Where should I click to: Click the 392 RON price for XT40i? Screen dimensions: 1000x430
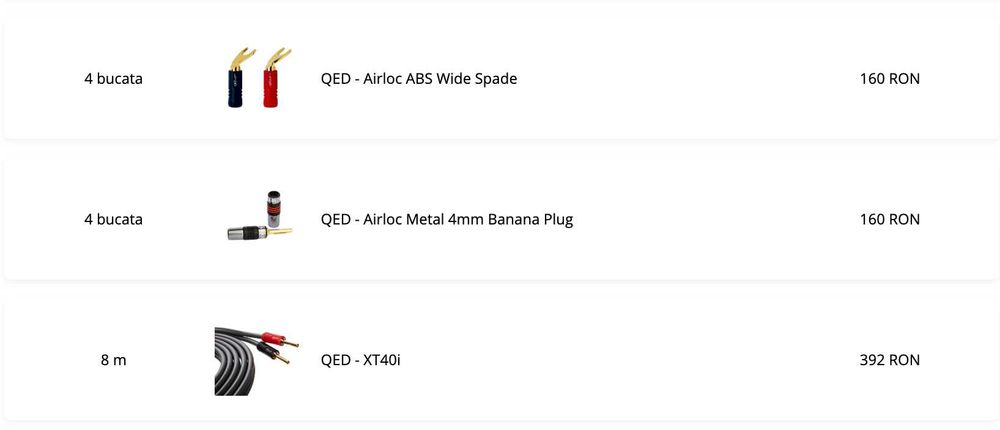coord(889,360)
